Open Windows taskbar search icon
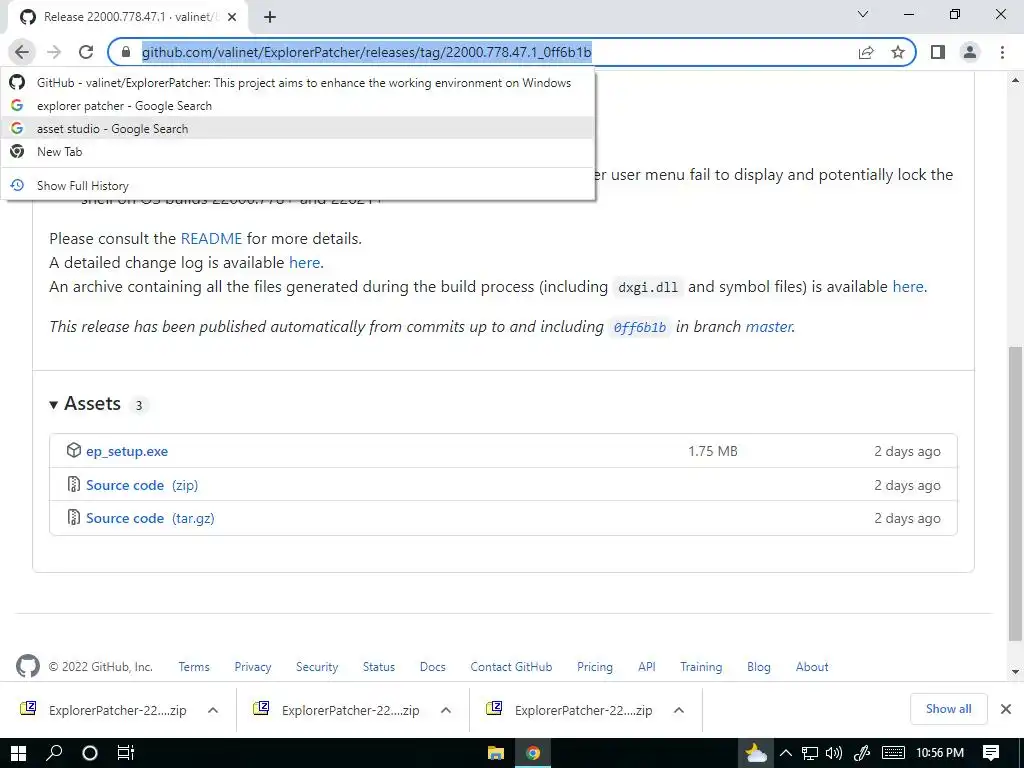This screenshot has height=768, width=1024. coord(54,753)
